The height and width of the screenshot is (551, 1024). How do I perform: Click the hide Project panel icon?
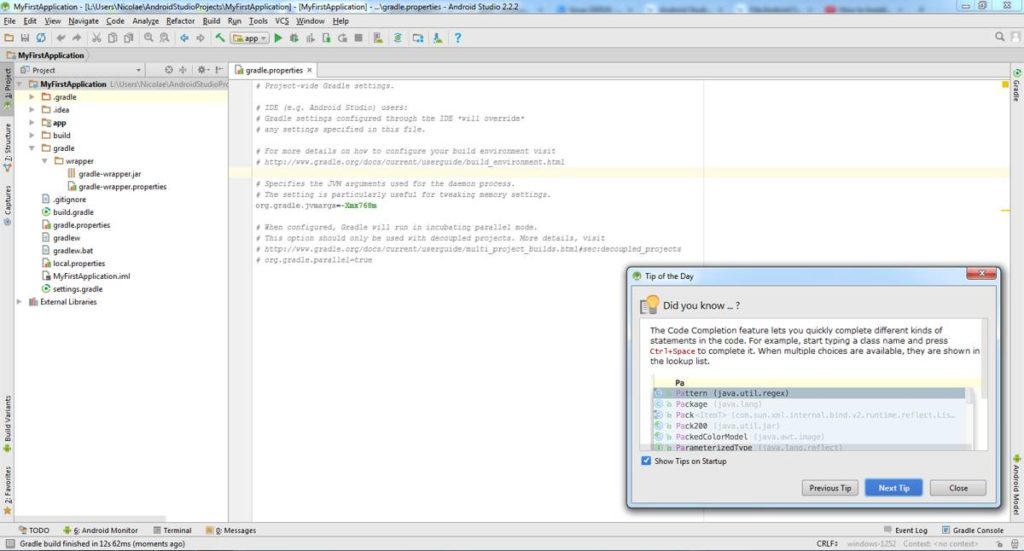tap(219, 70)
